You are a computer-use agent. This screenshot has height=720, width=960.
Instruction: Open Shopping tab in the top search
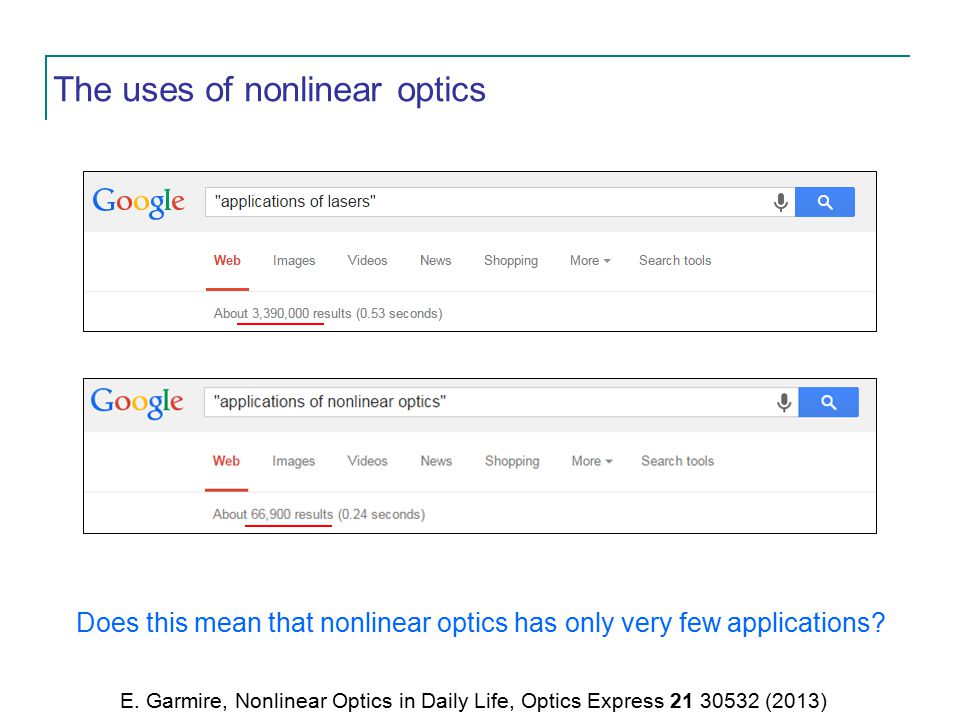point(511,261)
